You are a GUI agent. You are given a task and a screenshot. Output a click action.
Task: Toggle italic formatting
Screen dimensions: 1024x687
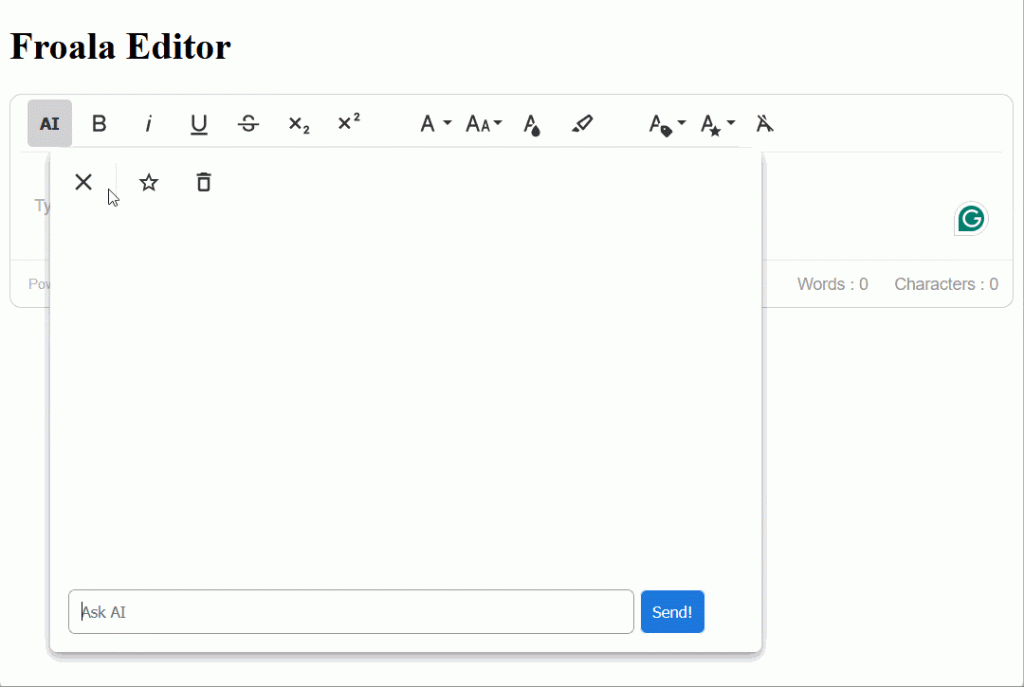(149, 123)
